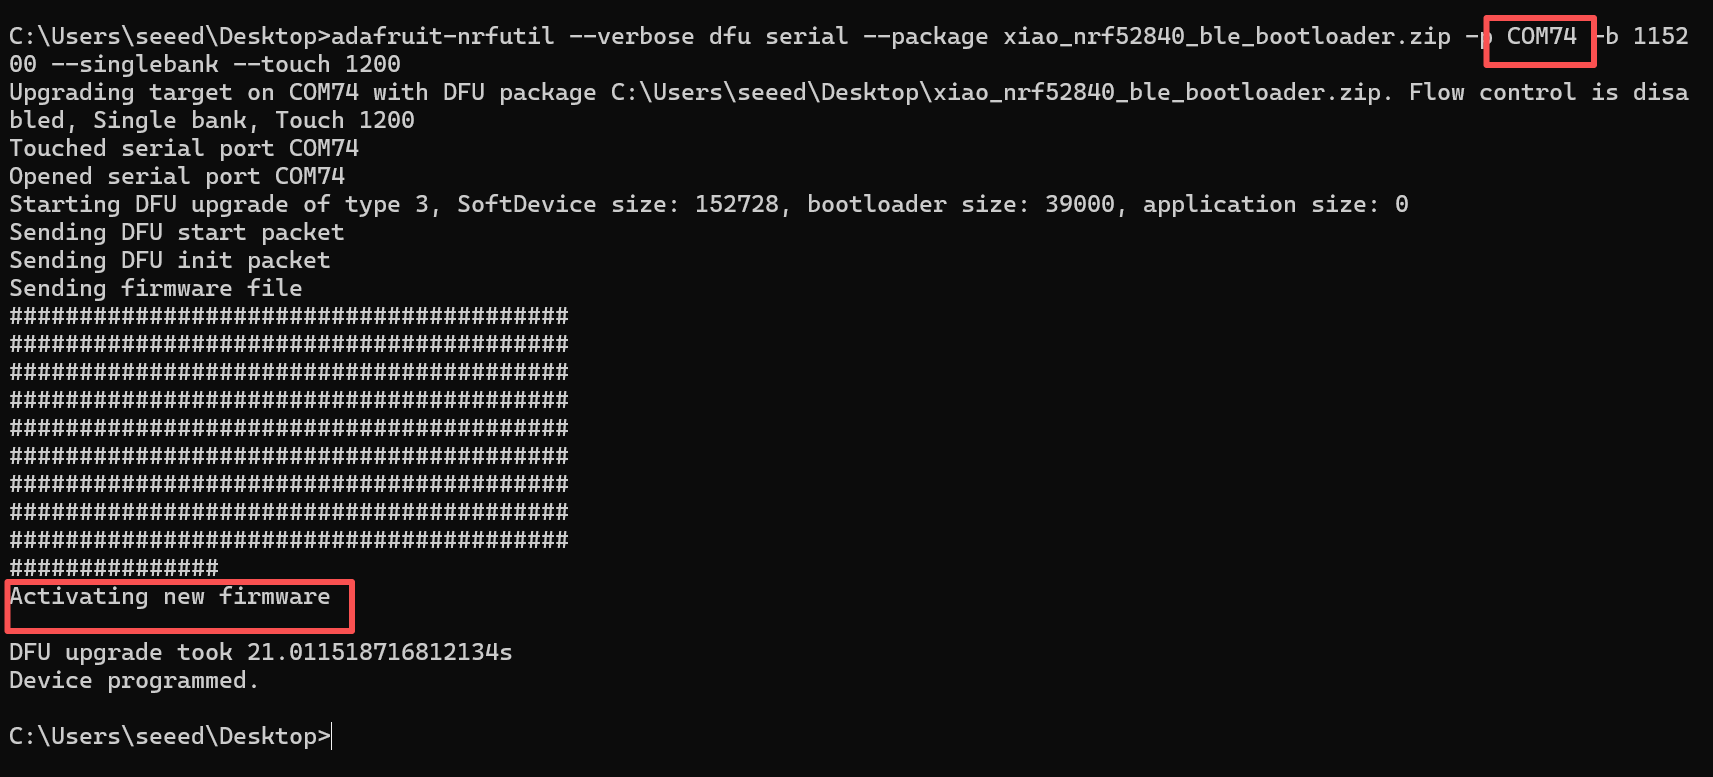
Task: Click the first row of progress hashes
Action: pos(288,317)
